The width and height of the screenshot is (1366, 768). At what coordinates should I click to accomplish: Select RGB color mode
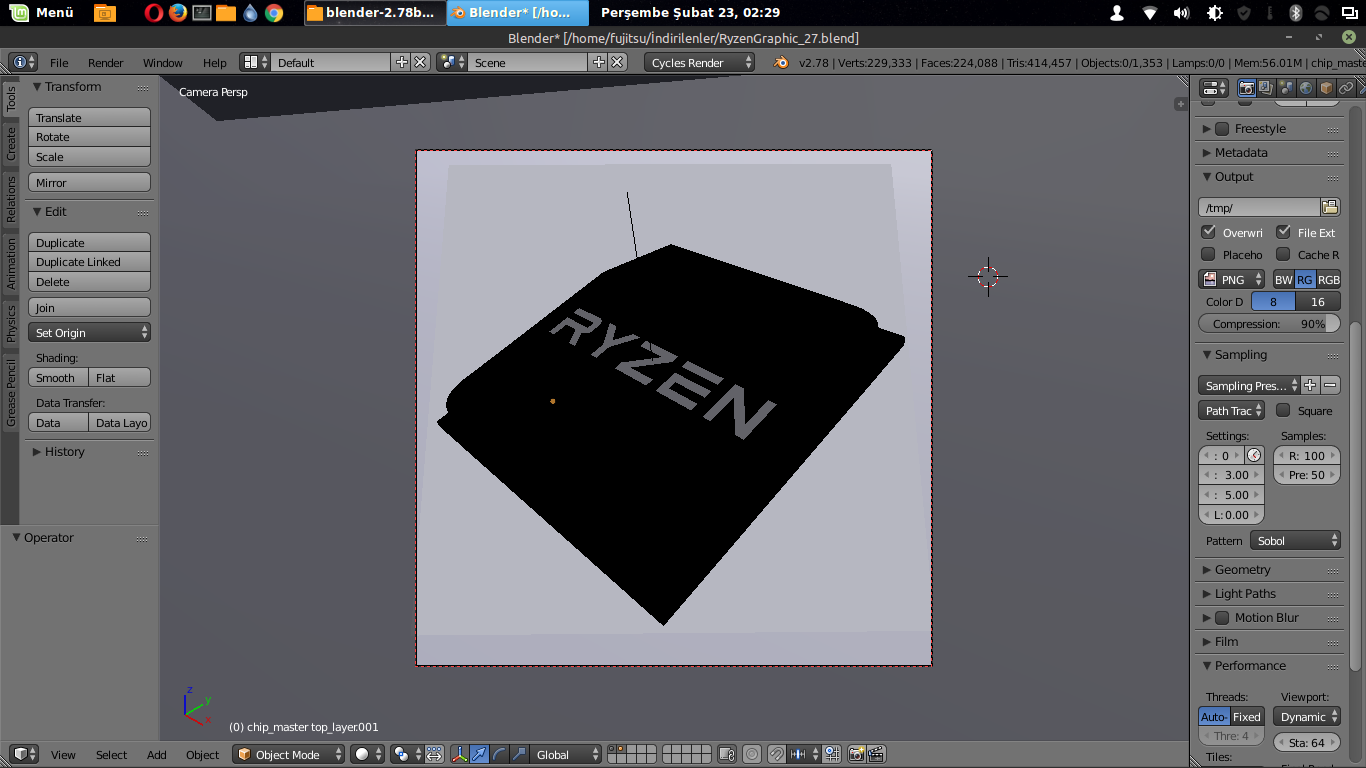(x=1328, y=280)
